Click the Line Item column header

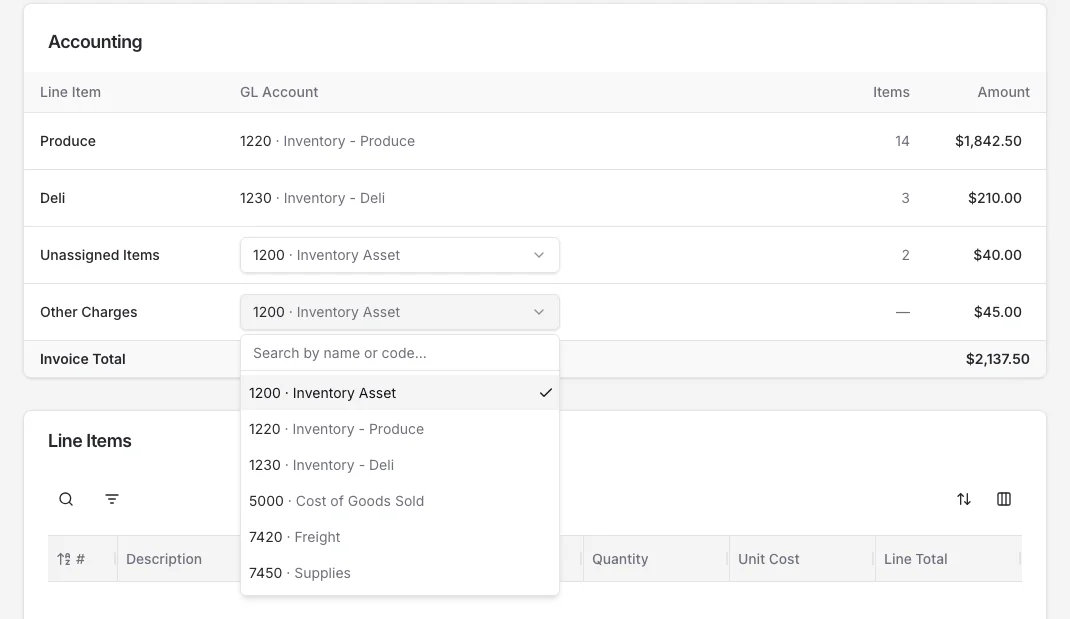tap(70, 92)
